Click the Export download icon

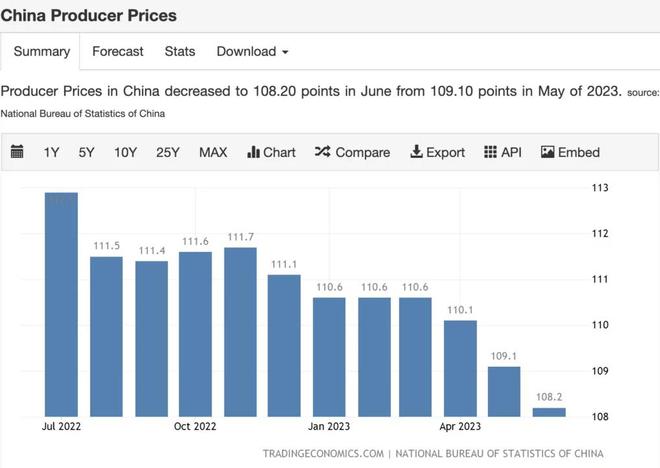416,152
